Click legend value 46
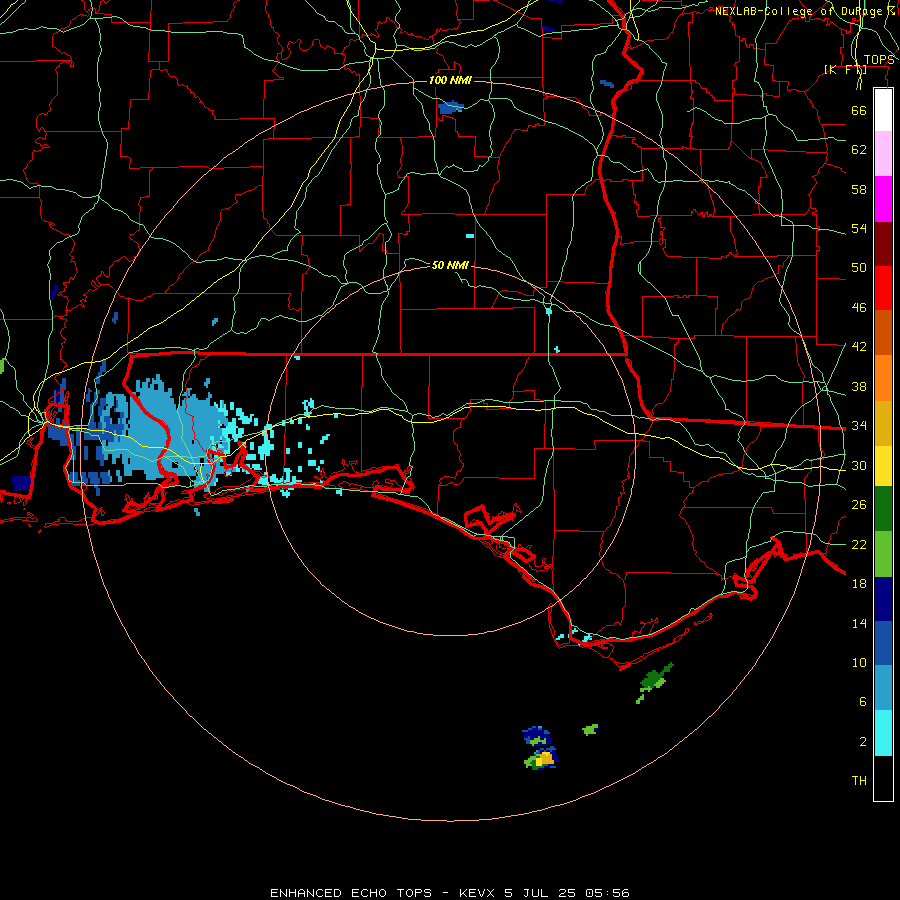900x900 pixels. pyautogui.click(x=859, y=308)
